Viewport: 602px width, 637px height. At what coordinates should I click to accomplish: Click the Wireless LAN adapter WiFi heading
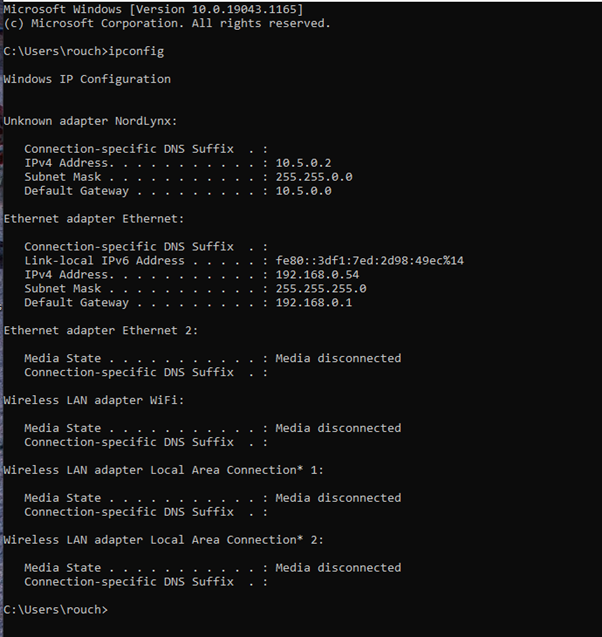[94, 401]
